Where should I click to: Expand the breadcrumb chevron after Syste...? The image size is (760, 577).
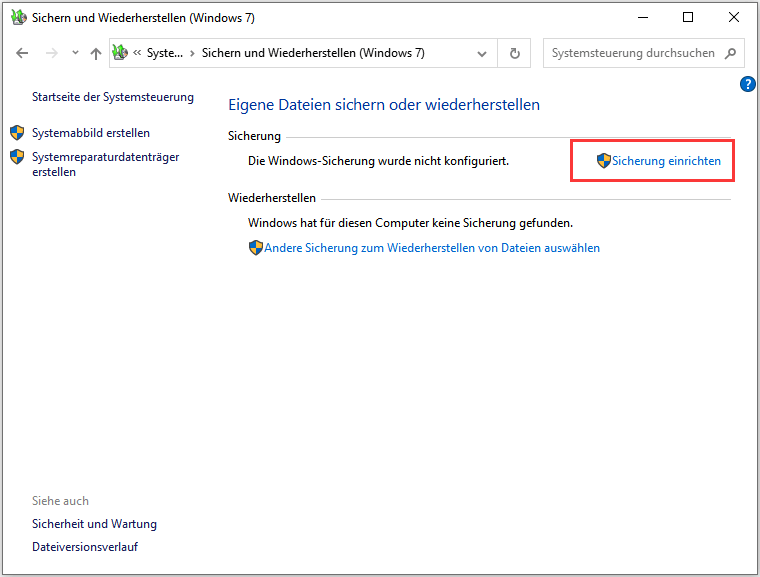click(192, 53)
